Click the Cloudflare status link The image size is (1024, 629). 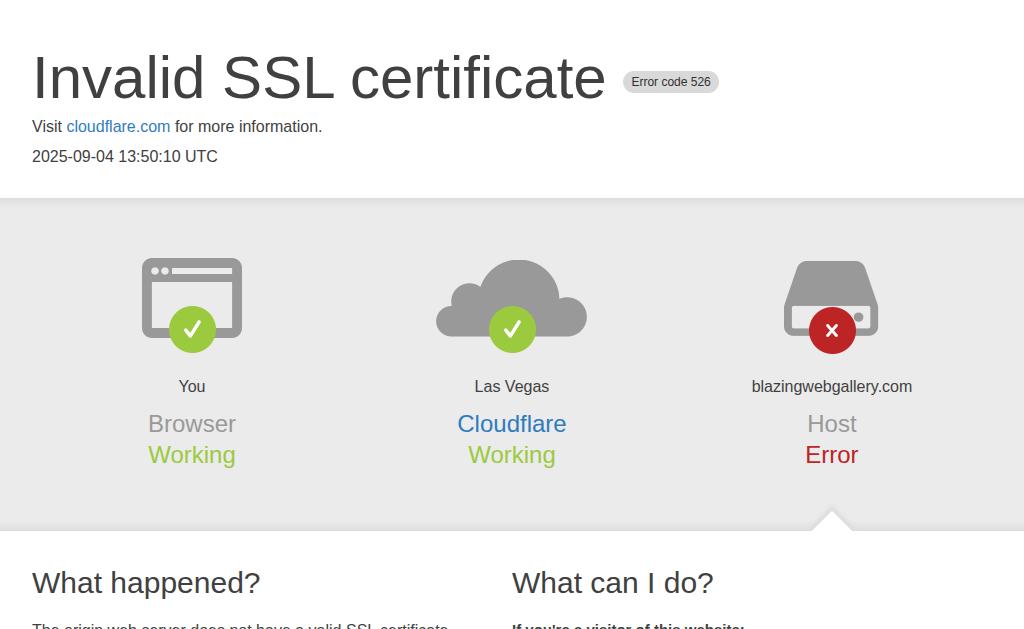(x=511, y=424)
